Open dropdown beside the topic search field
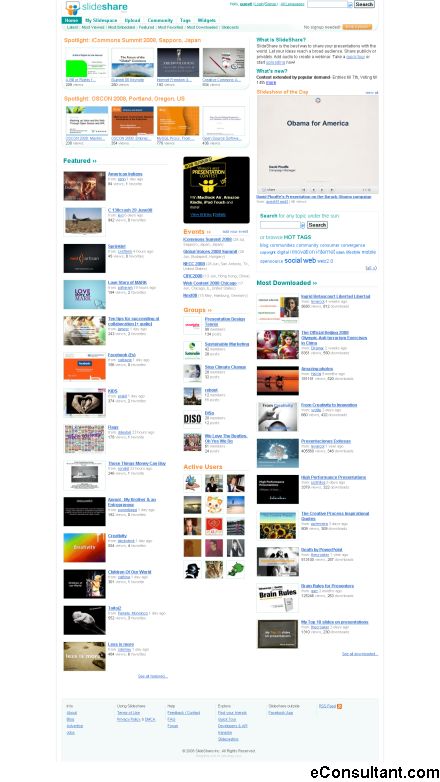The image size is (440, 782). click(302, 225)
